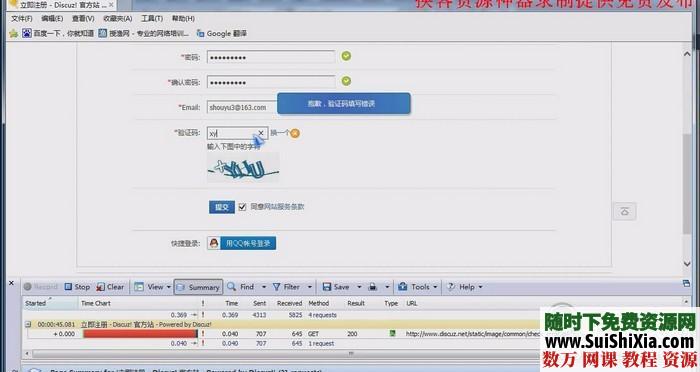700x372 pixels.
Task: Click the page scrollbar down arrow
Action: (x=687, y=264)
